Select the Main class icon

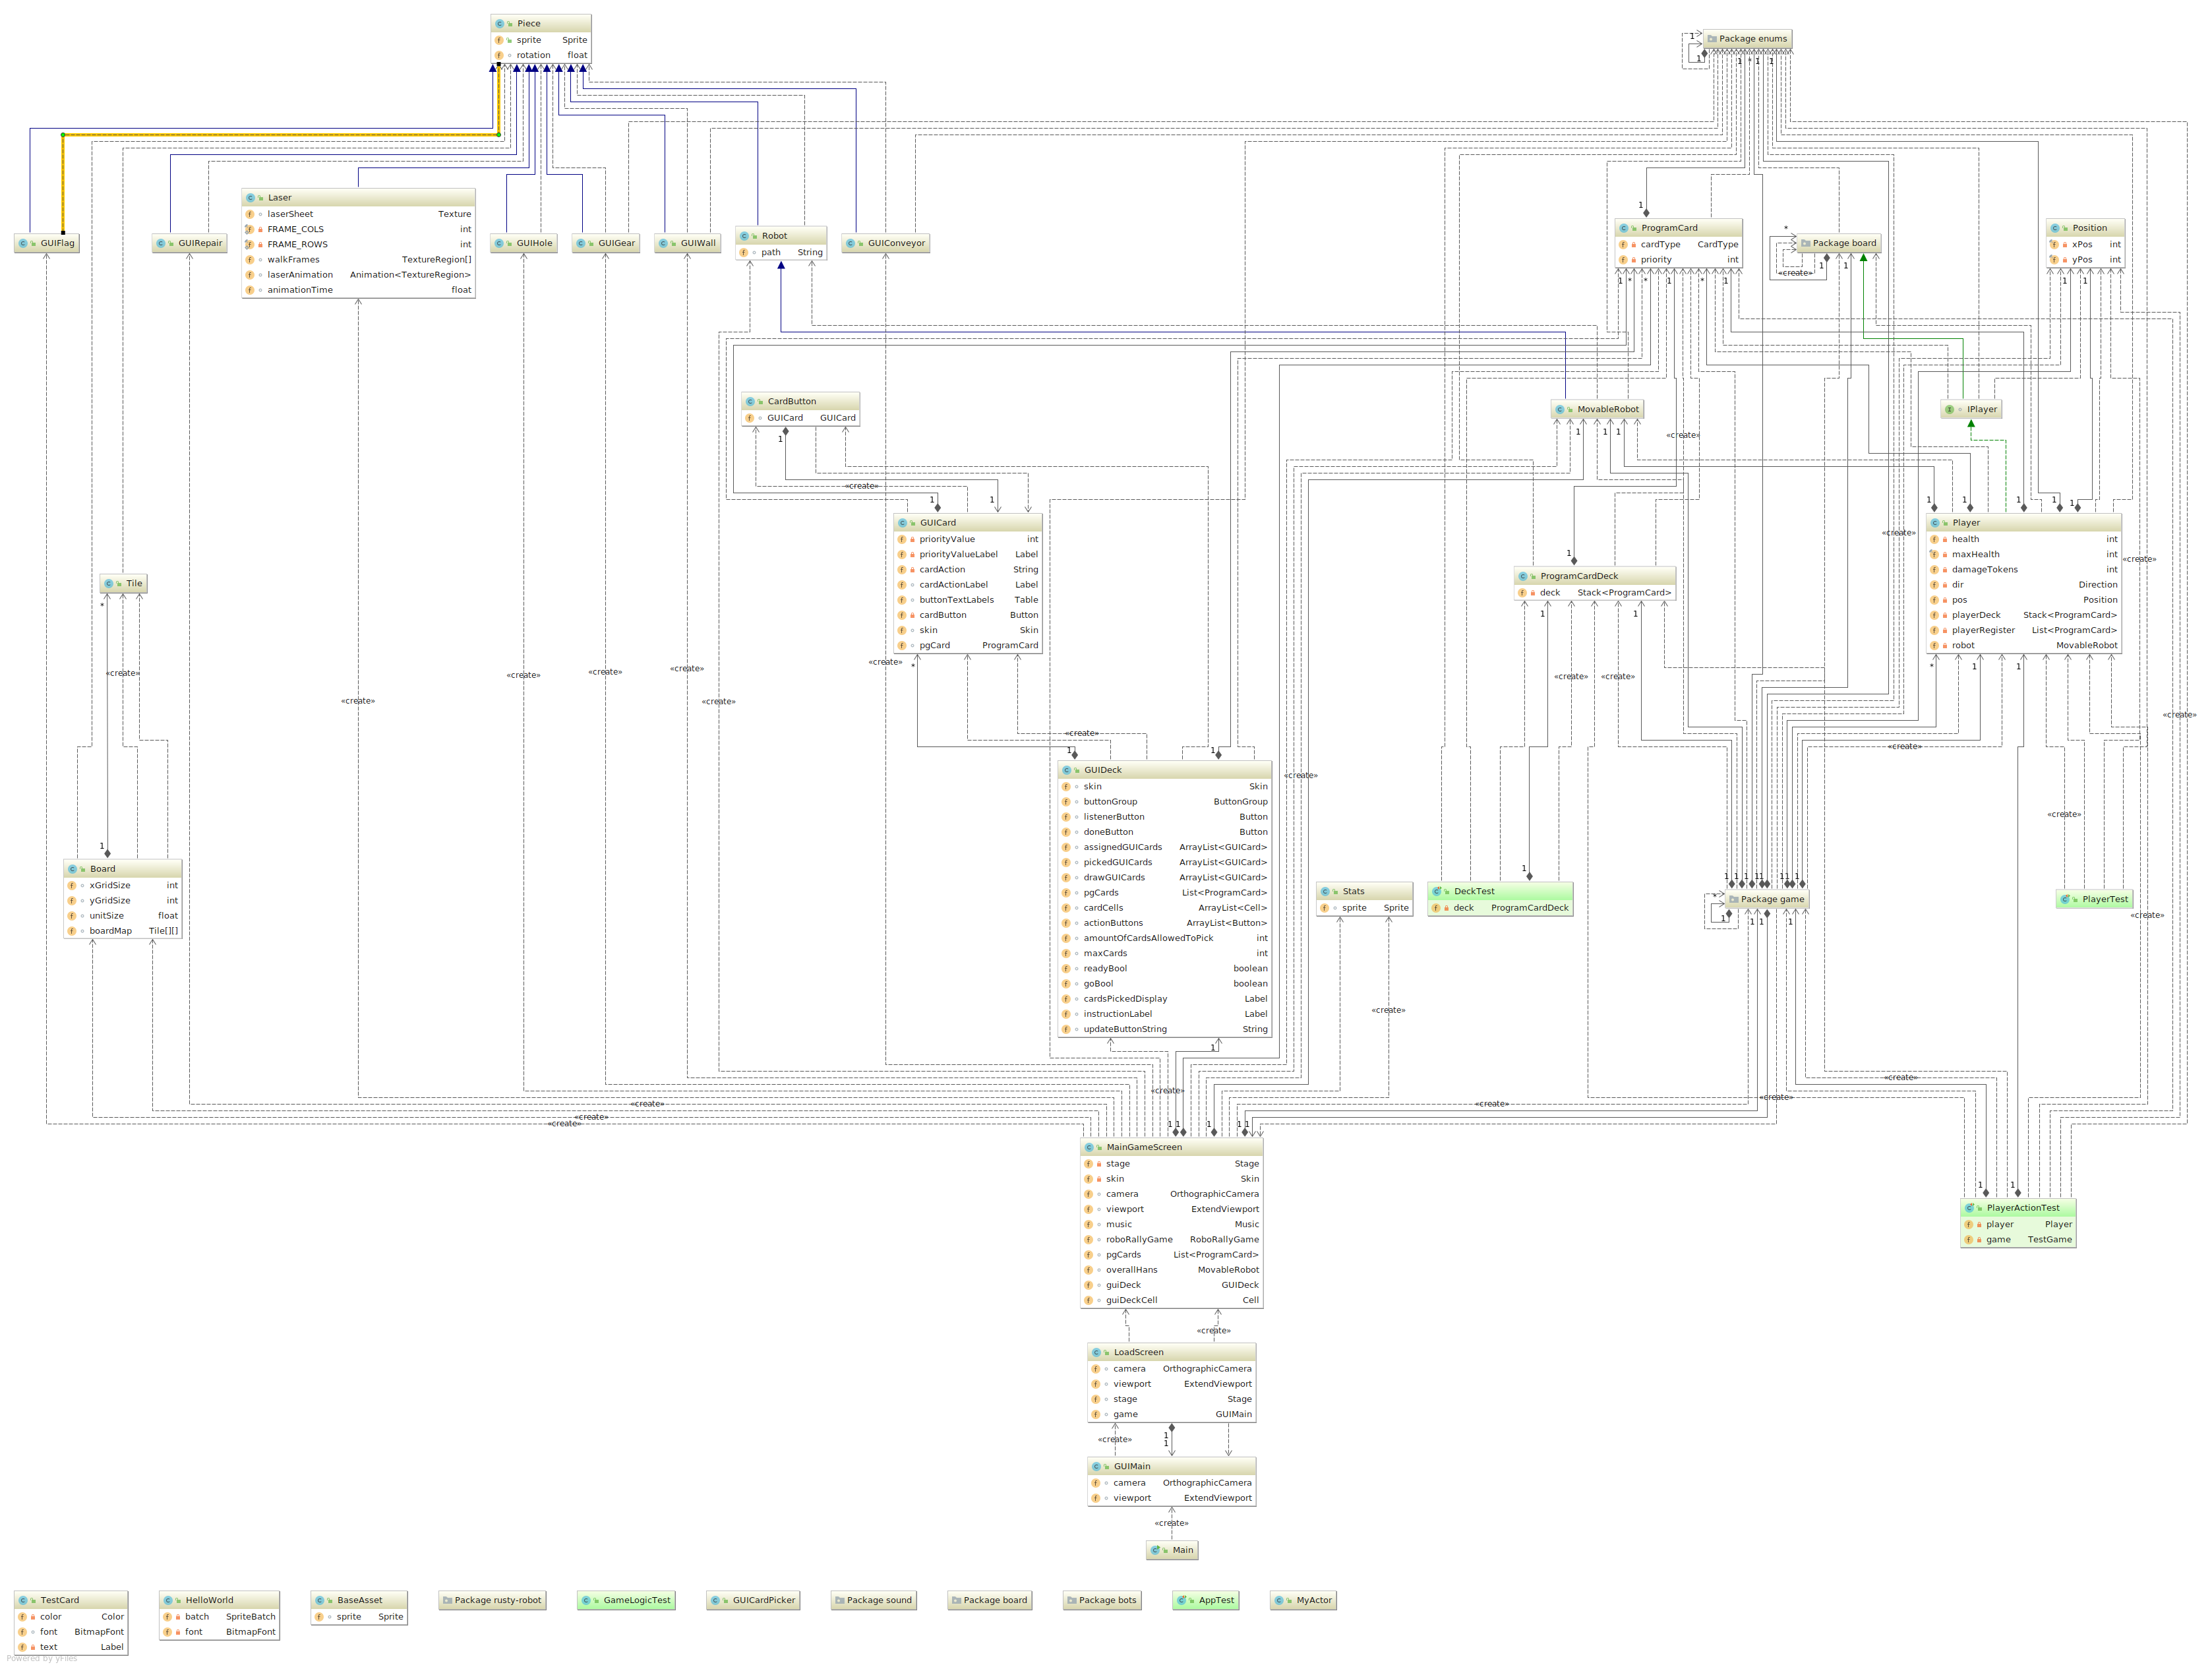click(1156, 1550)
